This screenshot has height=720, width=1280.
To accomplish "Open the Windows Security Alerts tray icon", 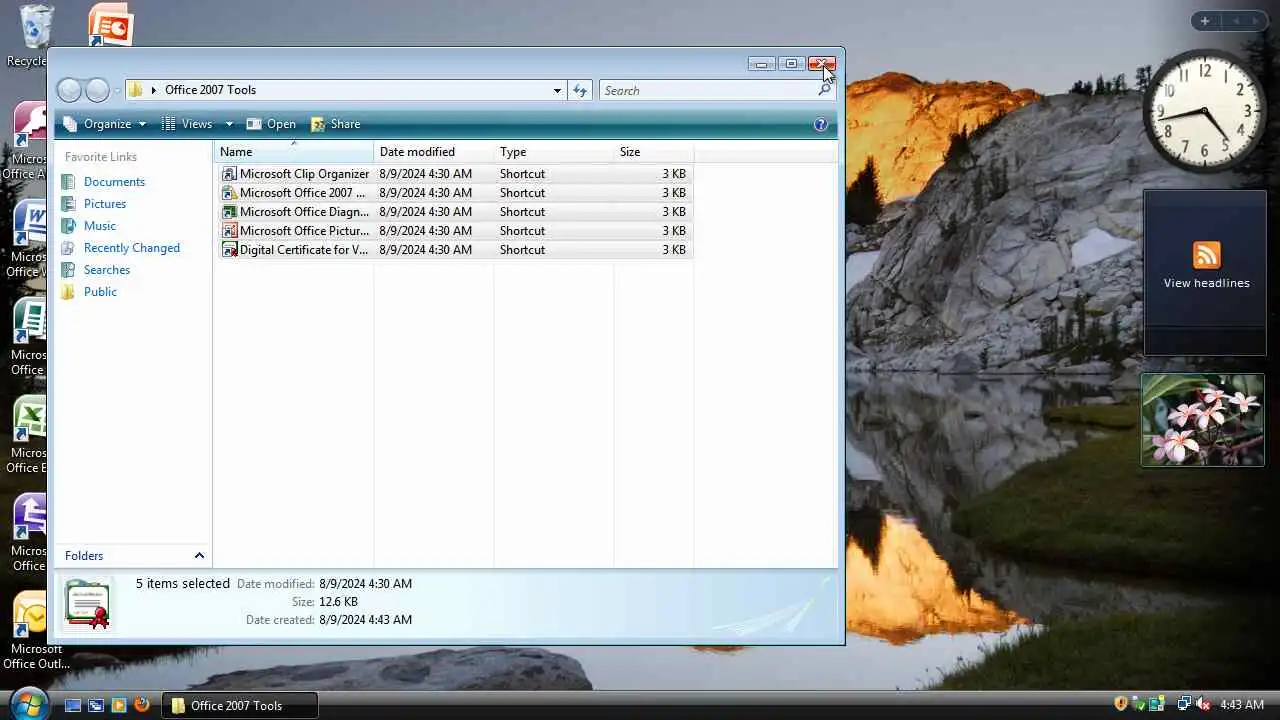I will [x=1121, y=704].
